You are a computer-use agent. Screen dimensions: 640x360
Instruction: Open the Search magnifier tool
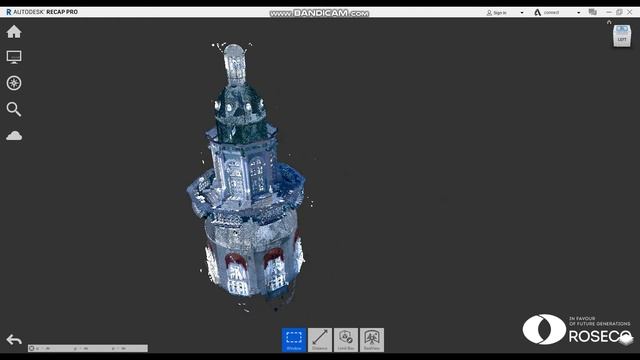tap(14, 109)
